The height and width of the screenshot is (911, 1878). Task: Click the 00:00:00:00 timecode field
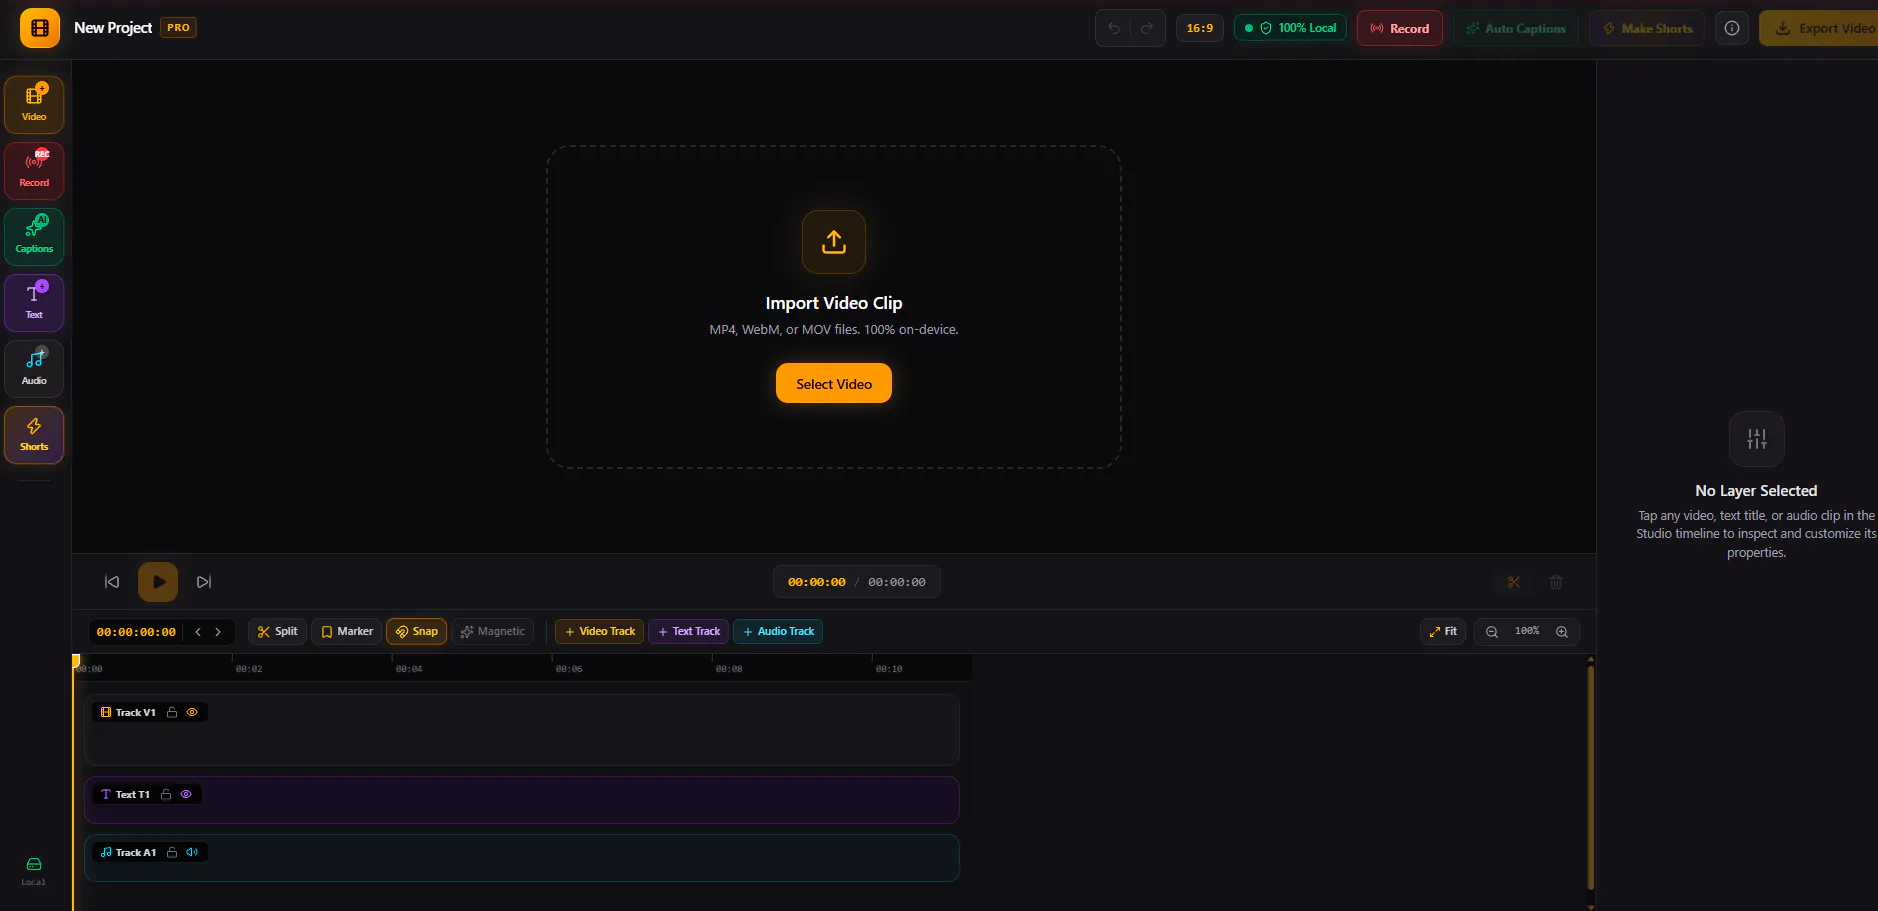(x=136, y=632)
